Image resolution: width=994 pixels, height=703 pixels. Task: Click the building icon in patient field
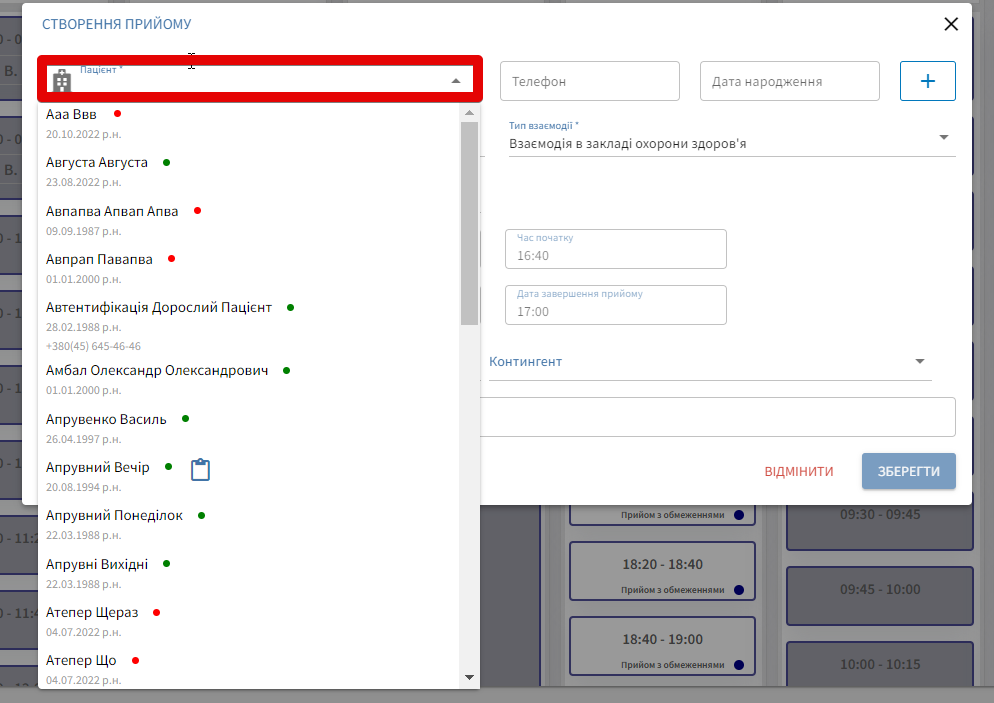click(x=62, y=82)
